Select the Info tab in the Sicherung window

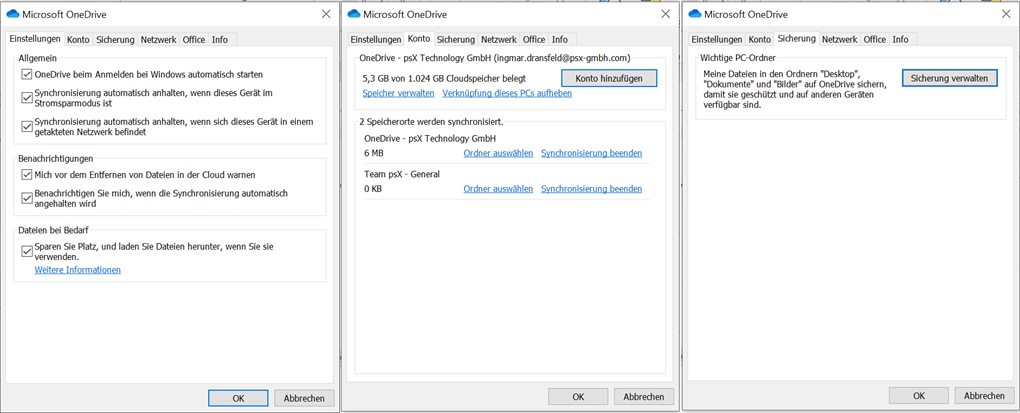point(900,40)
